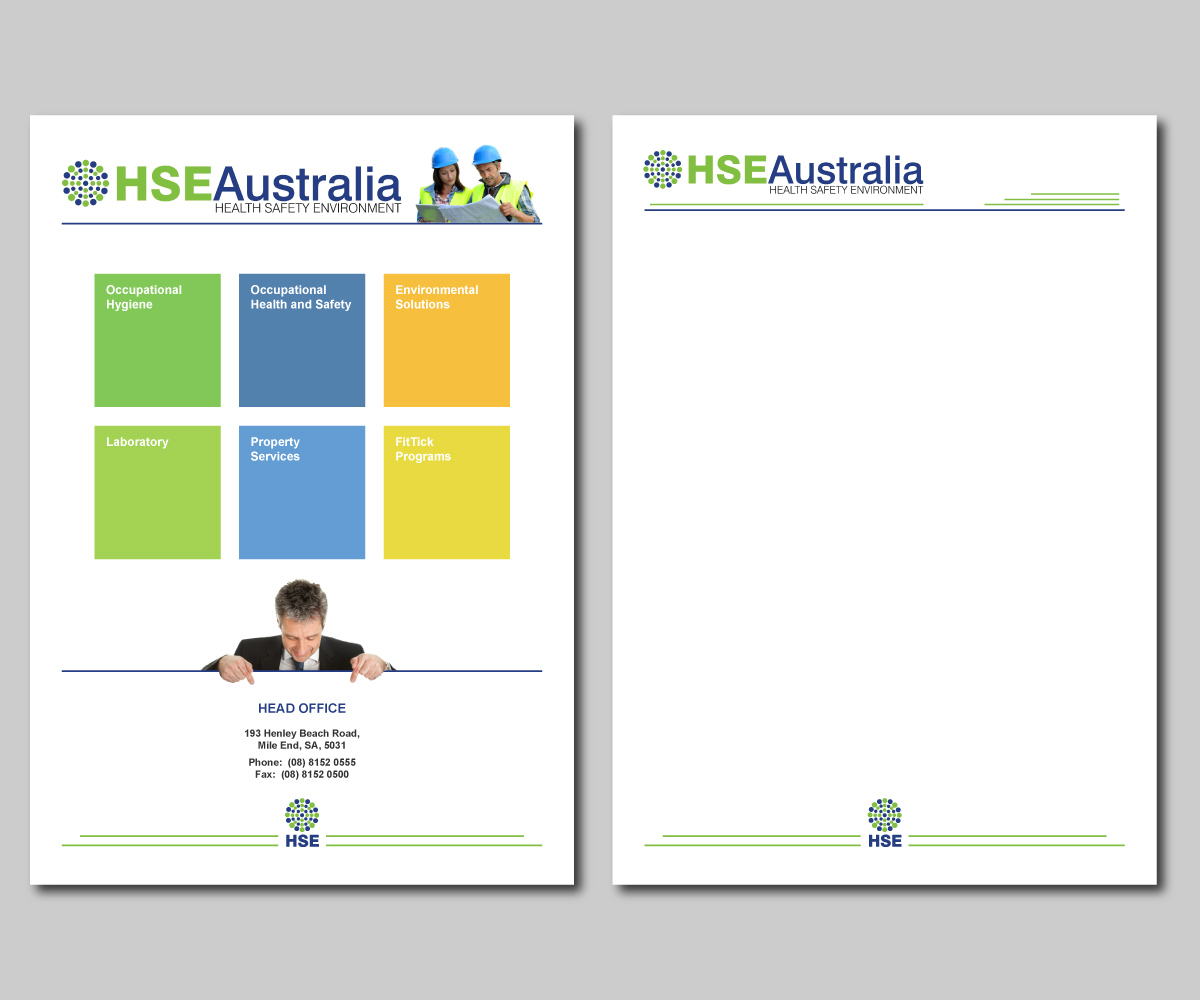Select the FitTick Programs yellow block

click(446, 492)
